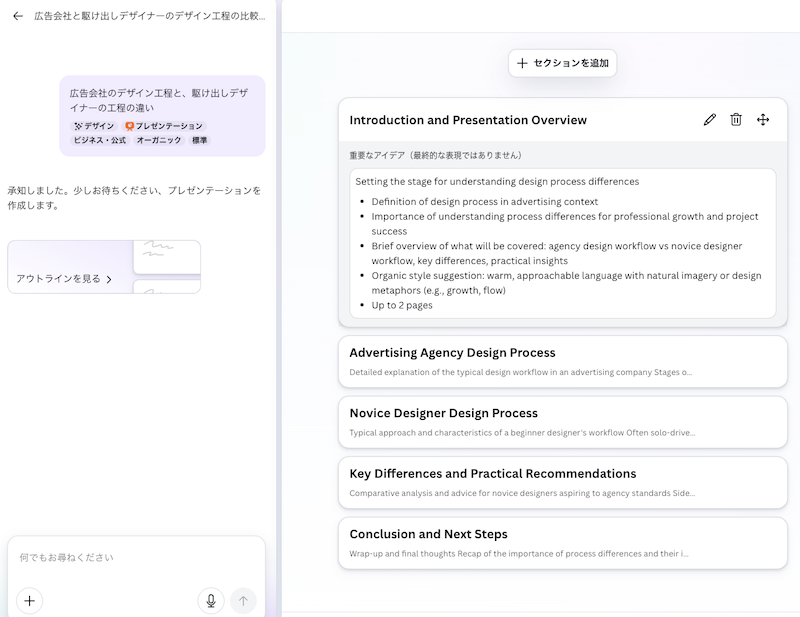Expand the Conclusion and Next Steps section

(x=562, y=543)
